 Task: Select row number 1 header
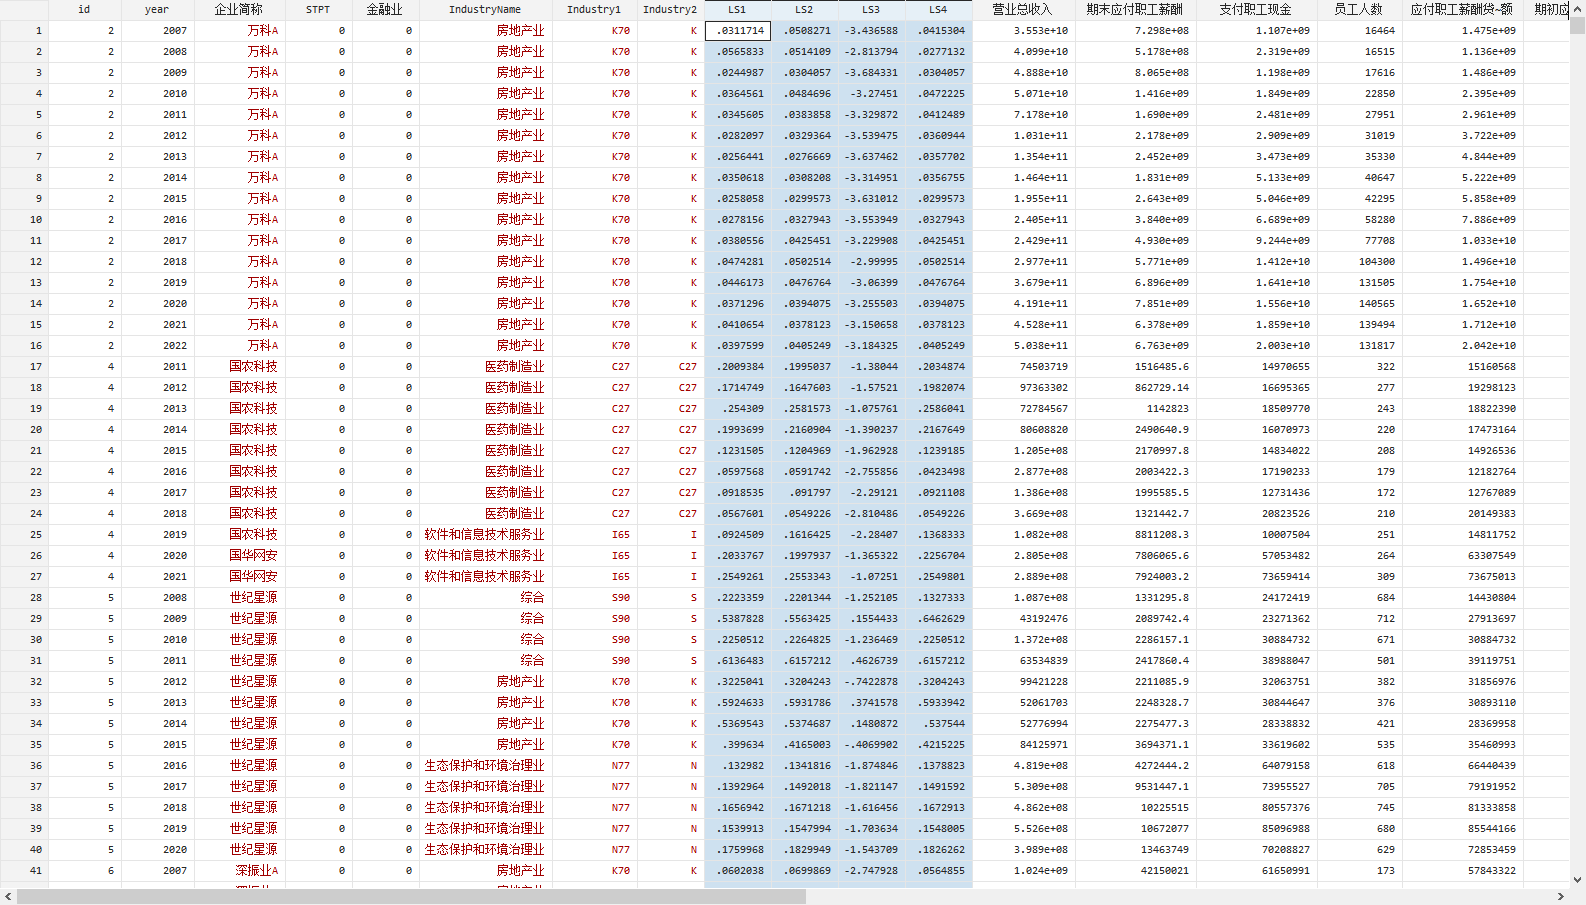(x=24, y=31)
